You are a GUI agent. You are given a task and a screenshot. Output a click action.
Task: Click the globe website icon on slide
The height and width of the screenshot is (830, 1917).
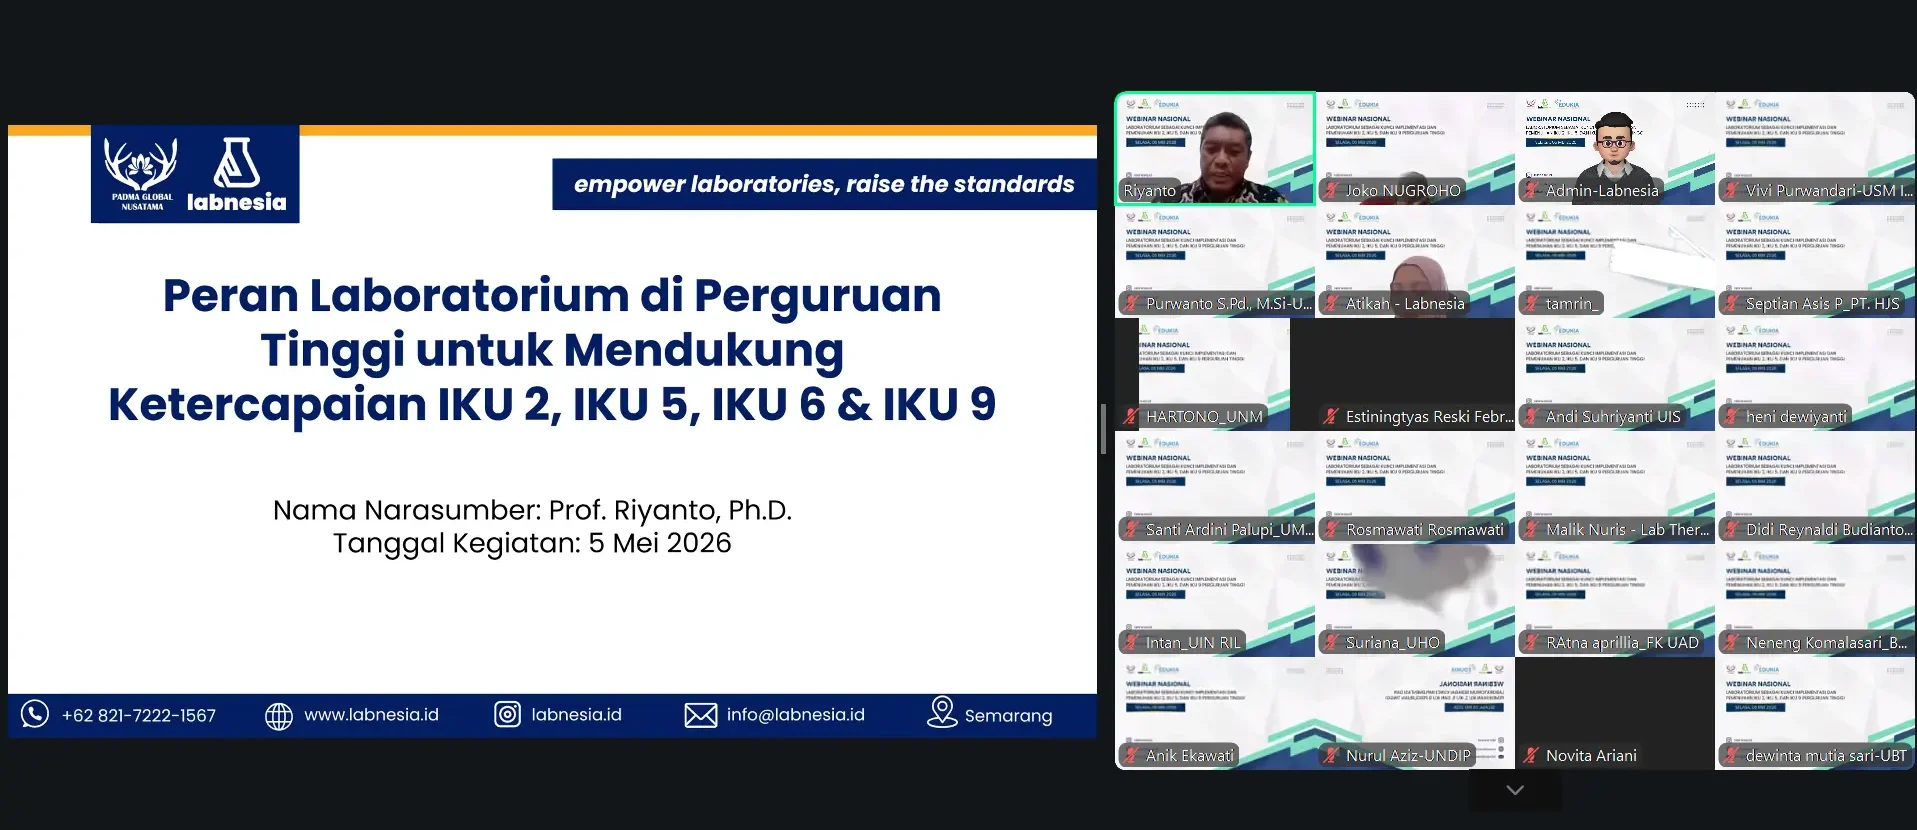pyautogui.click(x=279, y=716)
